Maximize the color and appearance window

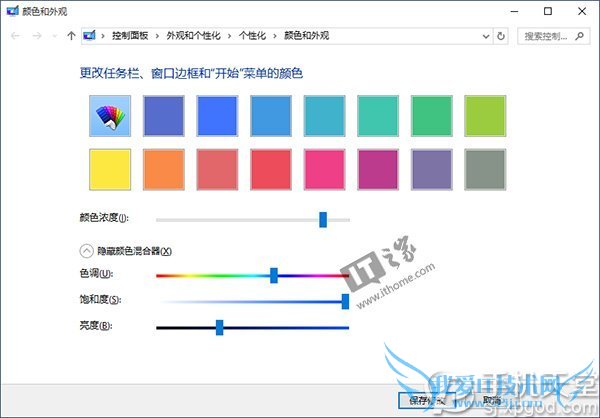[548, 11]
